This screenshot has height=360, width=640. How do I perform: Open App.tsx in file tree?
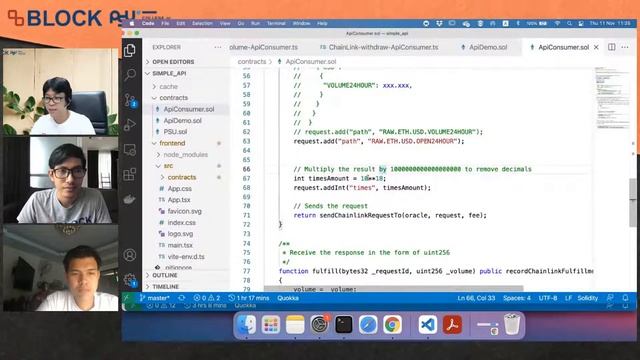(179, 200)
